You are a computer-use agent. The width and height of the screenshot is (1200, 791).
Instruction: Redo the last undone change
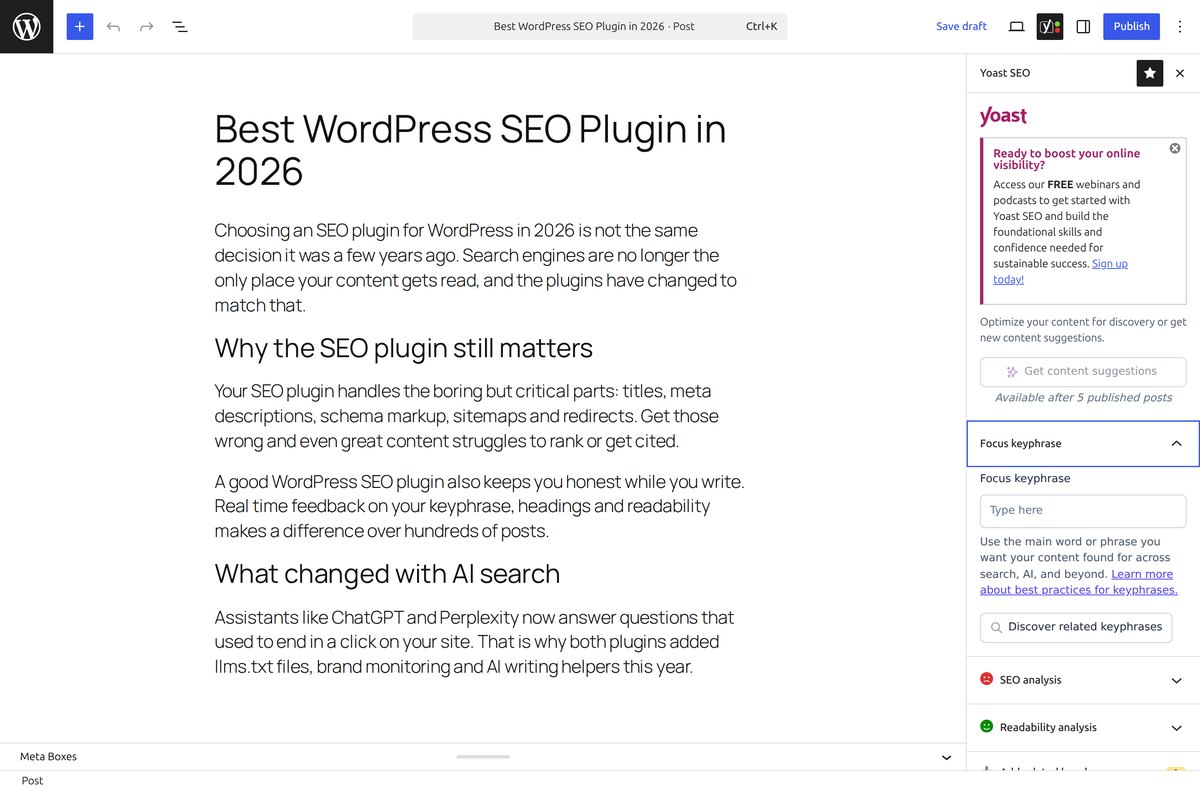(146, 26)
